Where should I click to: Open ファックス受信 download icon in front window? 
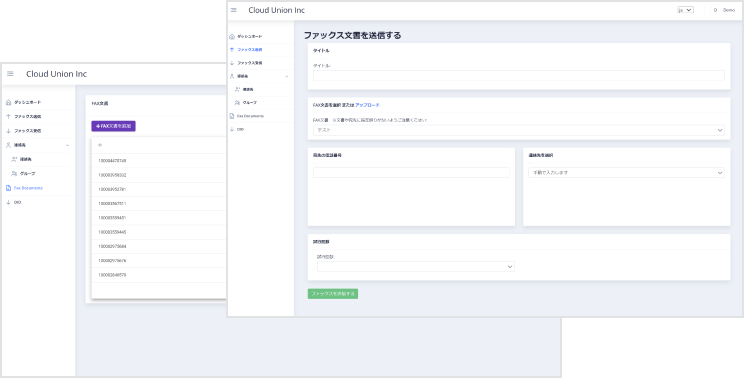tap(232, 63)
